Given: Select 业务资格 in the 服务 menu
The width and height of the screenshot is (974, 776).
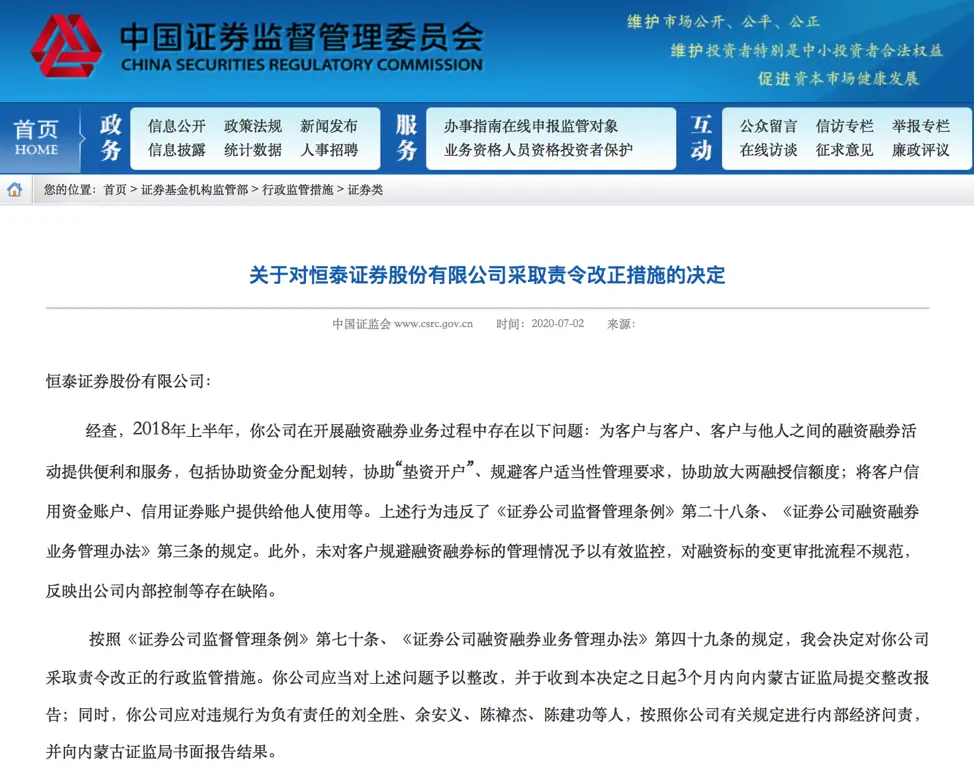Looking at the screenshot, I should [x=473, y=150].
